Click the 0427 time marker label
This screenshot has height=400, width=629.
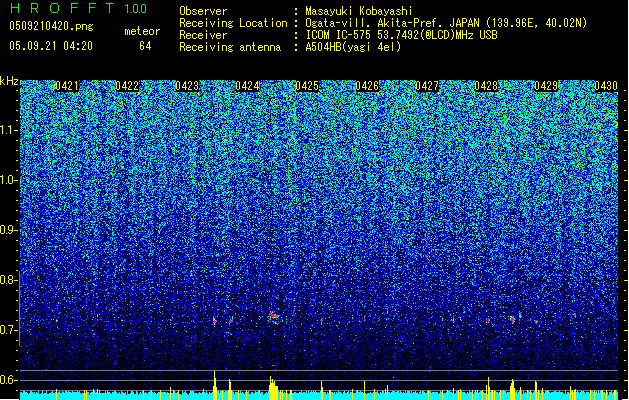point(427,86)
